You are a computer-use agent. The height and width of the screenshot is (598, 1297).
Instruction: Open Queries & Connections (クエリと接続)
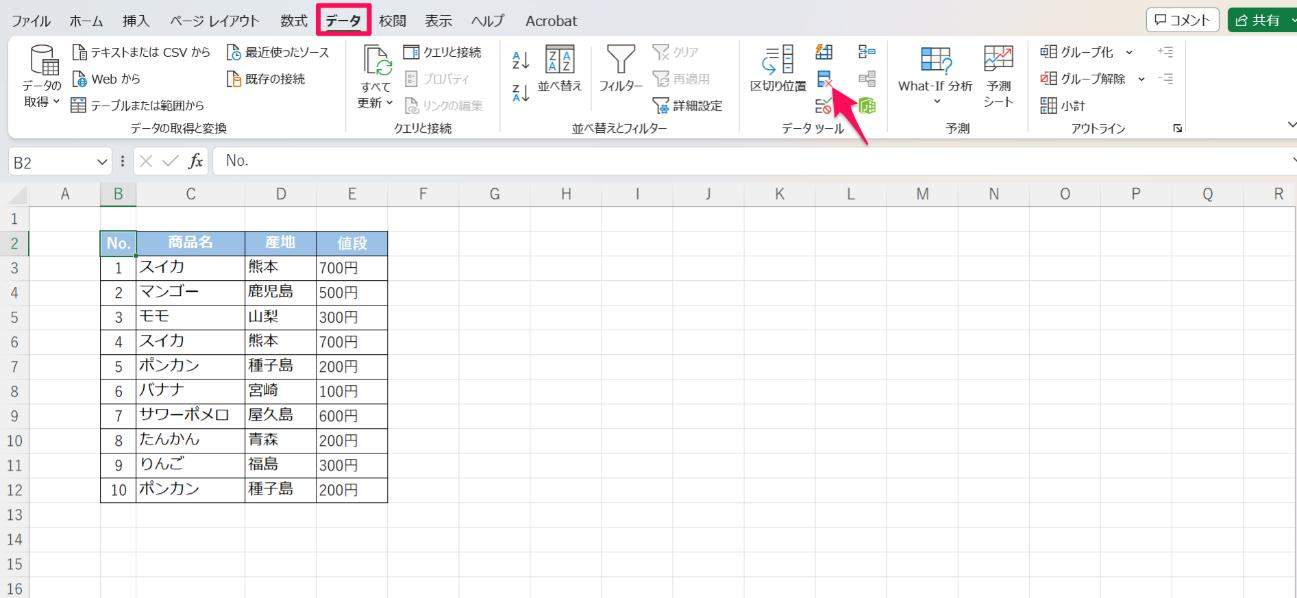pyautogui.click(x=442, y=52)
